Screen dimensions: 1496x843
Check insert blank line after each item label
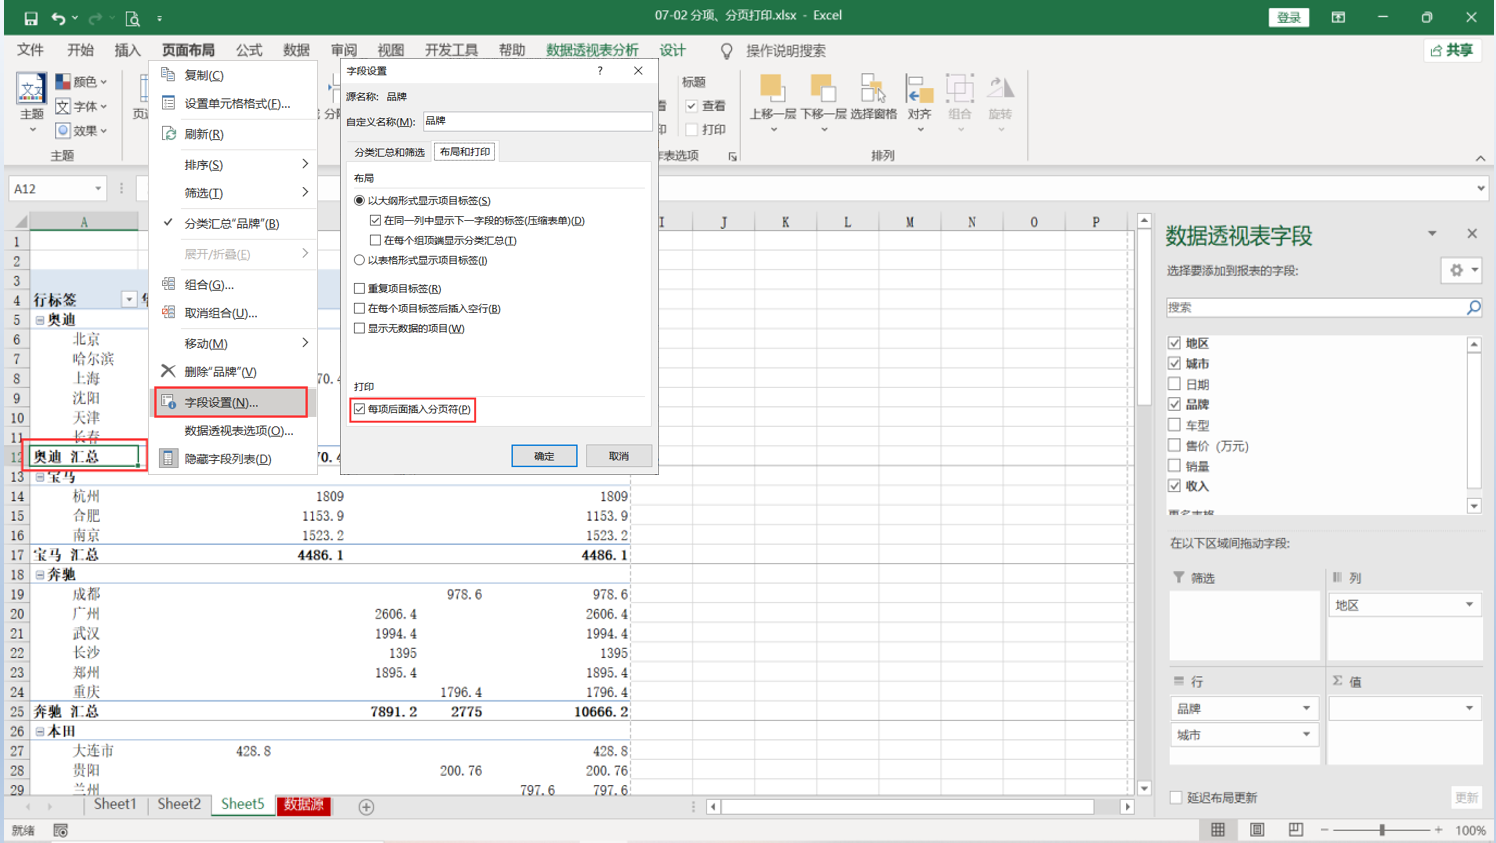[x=360, y=308]
